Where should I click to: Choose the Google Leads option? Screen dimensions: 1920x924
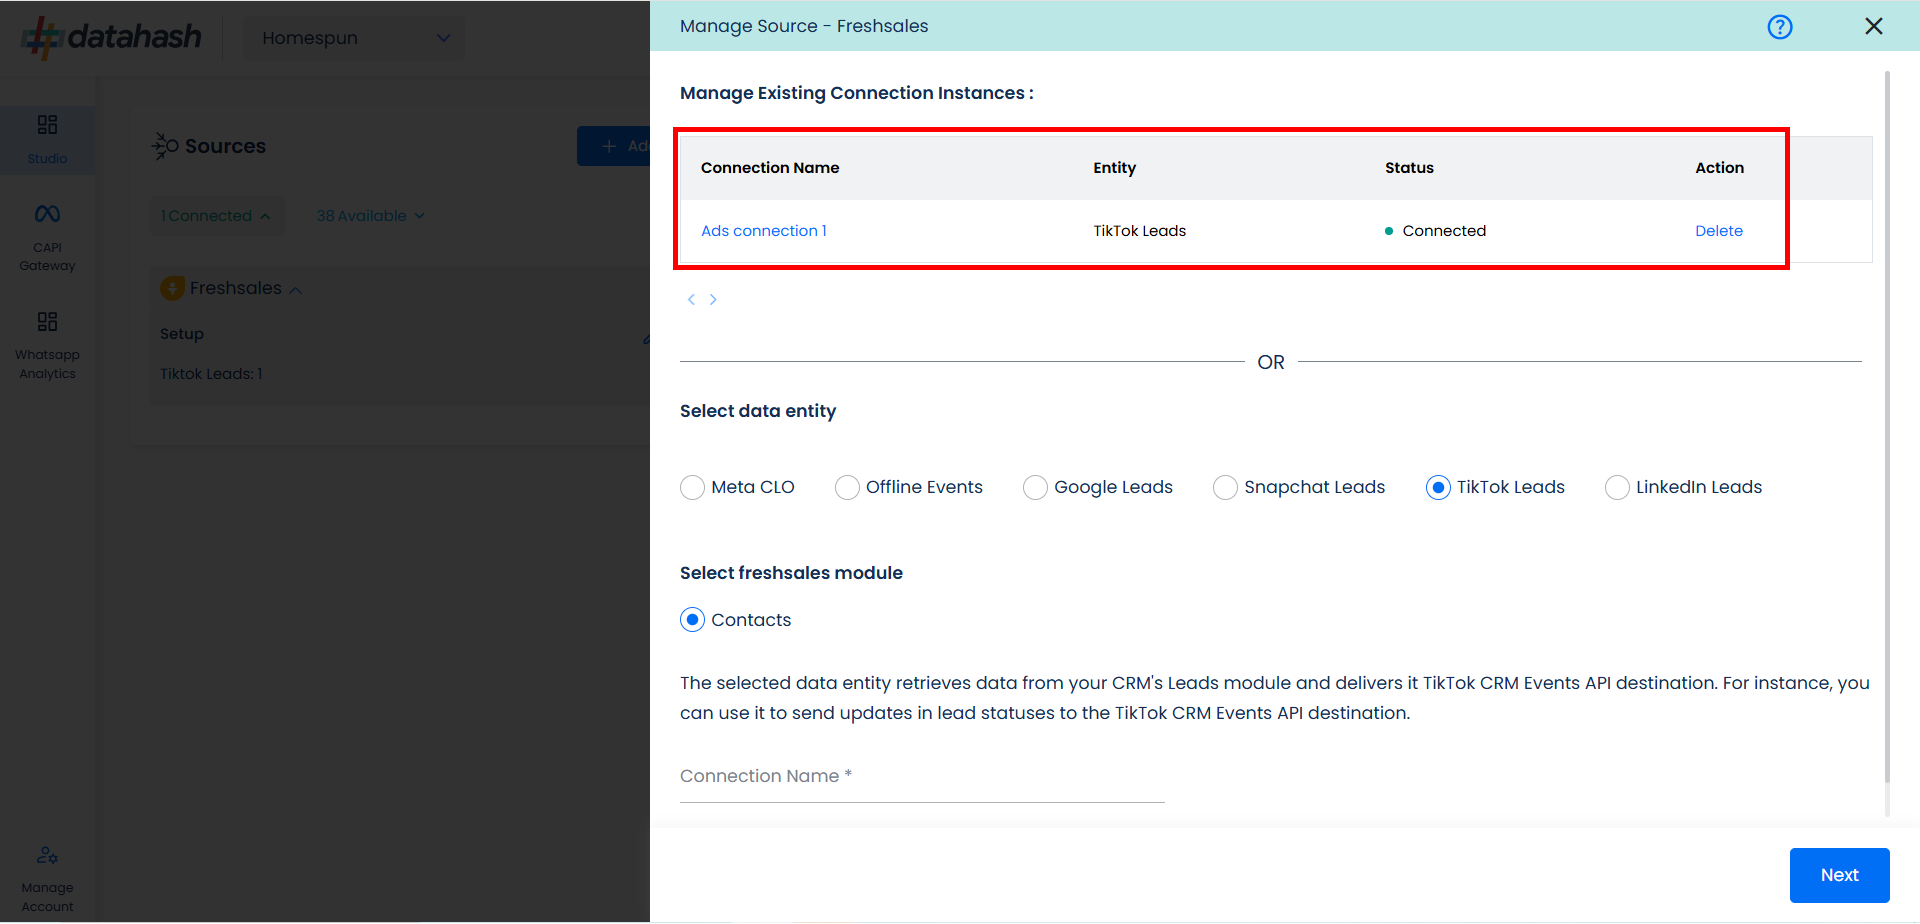coord(1035,487)
